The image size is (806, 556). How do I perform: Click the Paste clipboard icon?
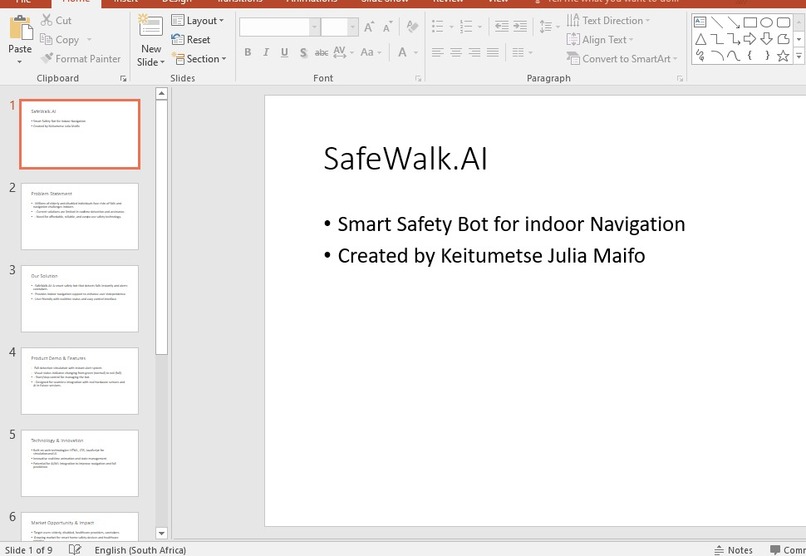click(21, 28)
